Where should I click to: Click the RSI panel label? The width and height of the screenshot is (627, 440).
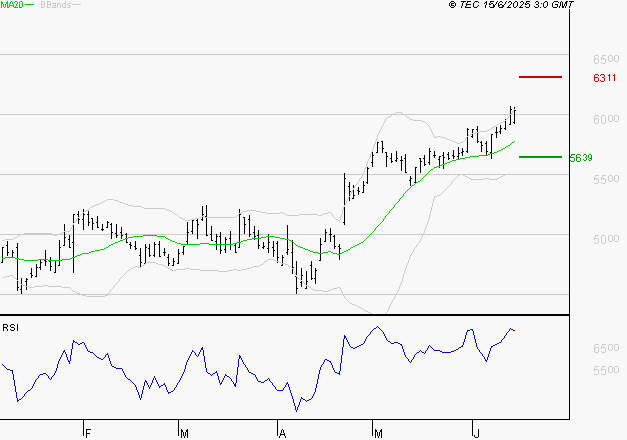click(11, 328)
